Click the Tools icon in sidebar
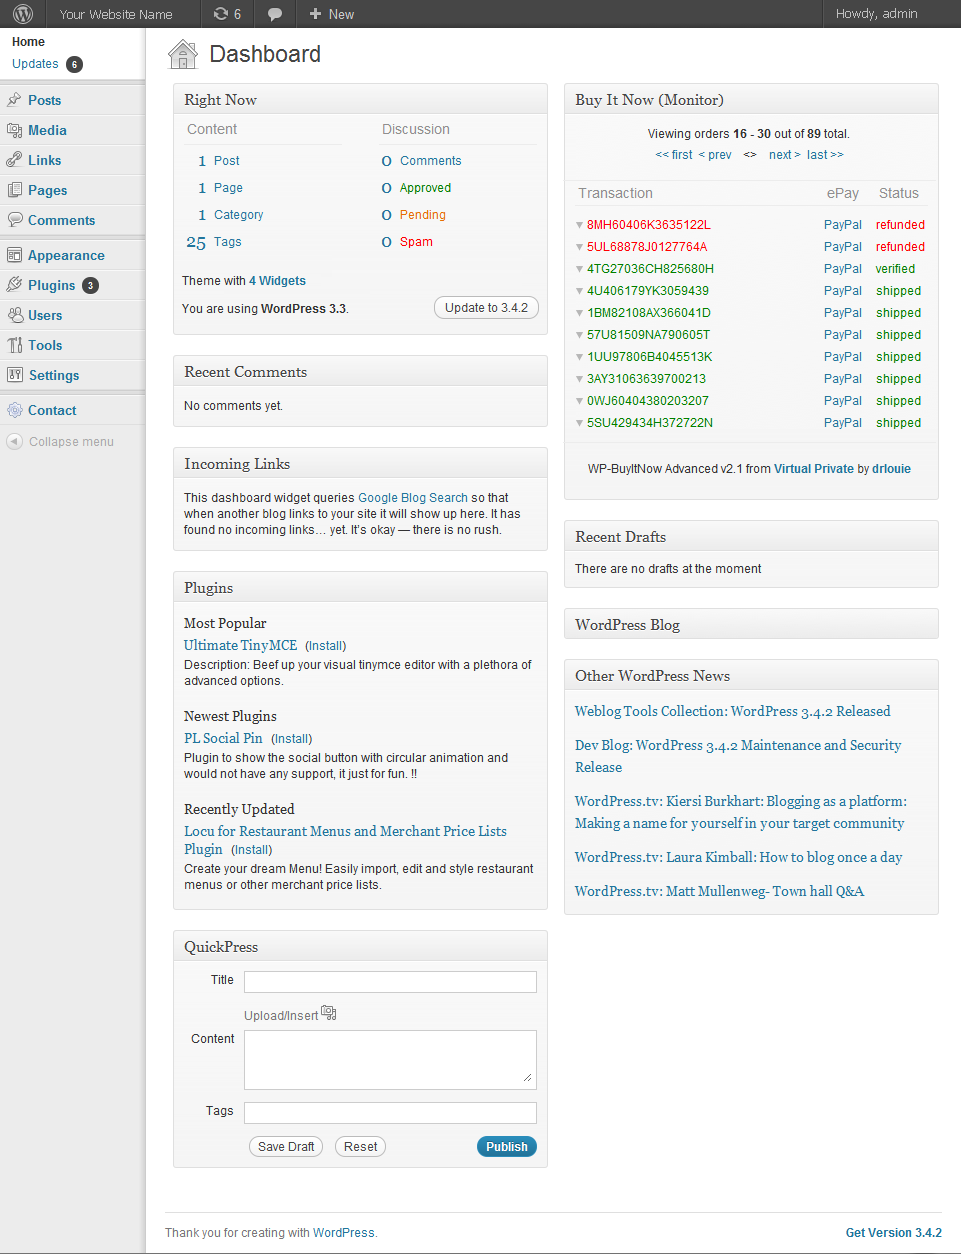This screenshot has height=1254, width=961. point(14,345)
